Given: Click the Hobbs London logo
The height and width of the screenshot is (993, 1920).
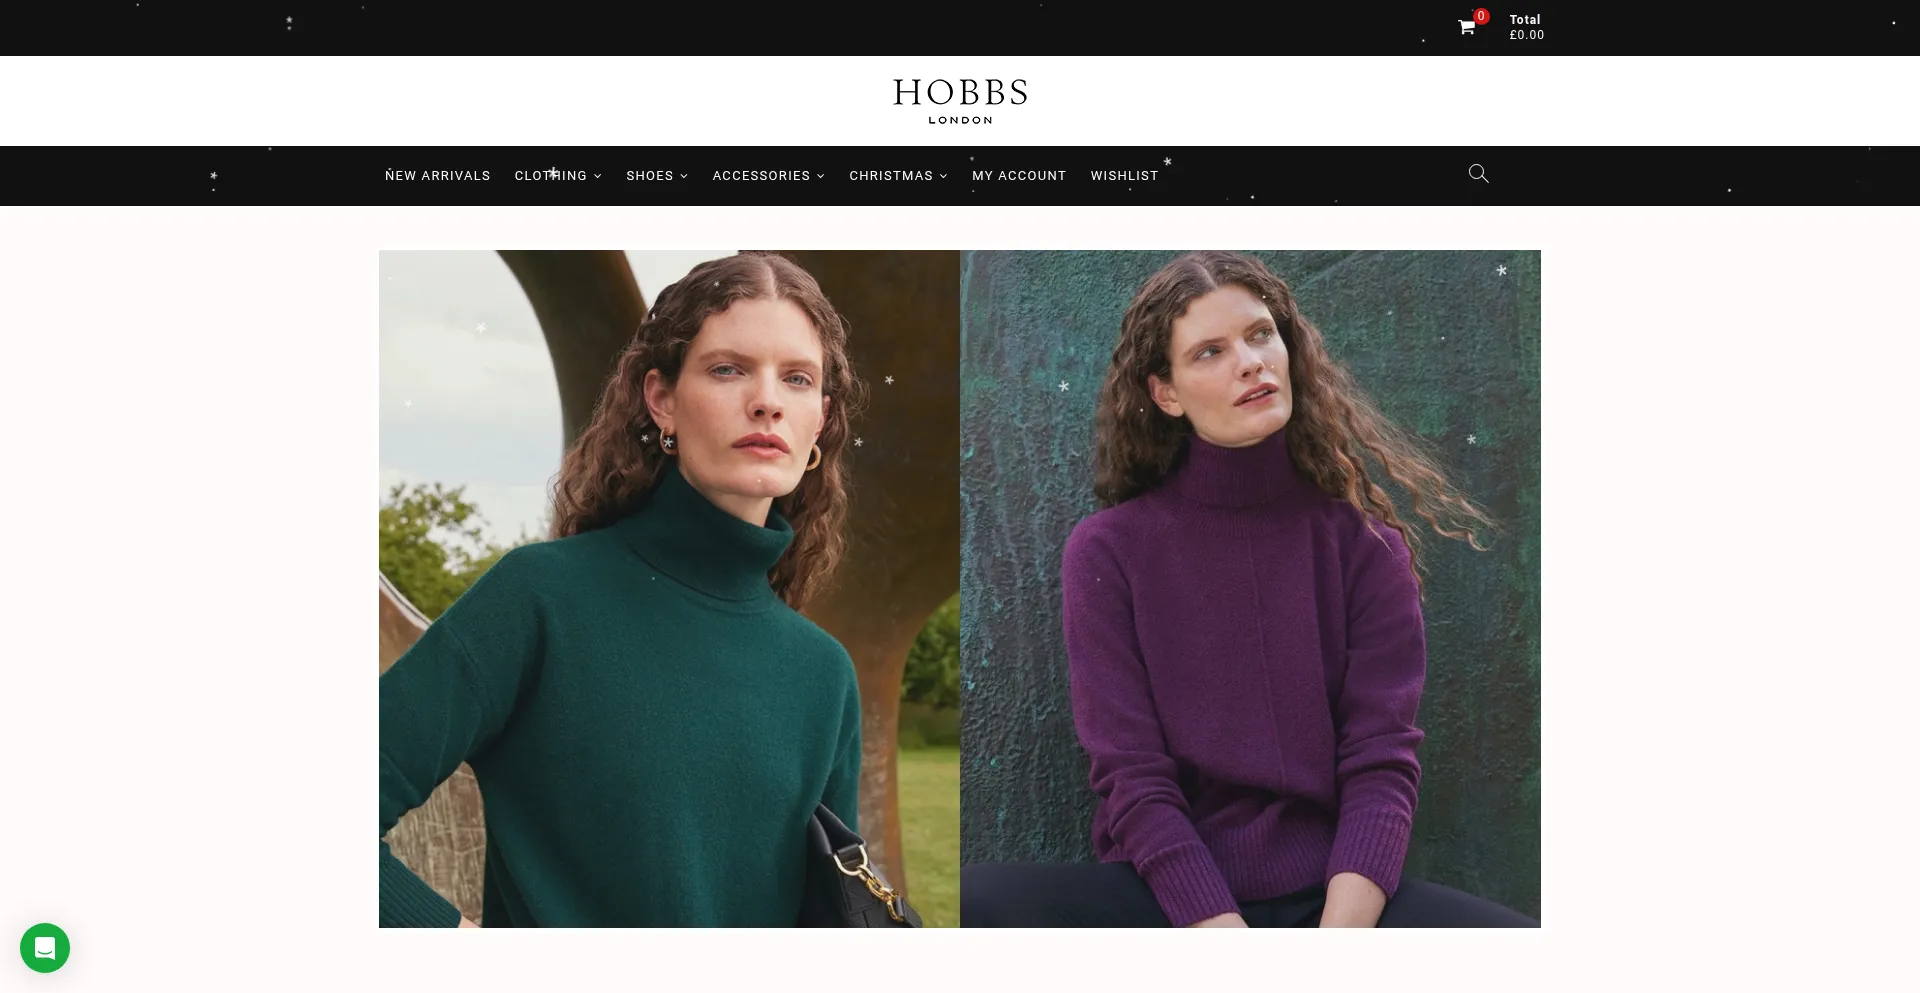Looking at the screenshot, I should pos(960,101).
